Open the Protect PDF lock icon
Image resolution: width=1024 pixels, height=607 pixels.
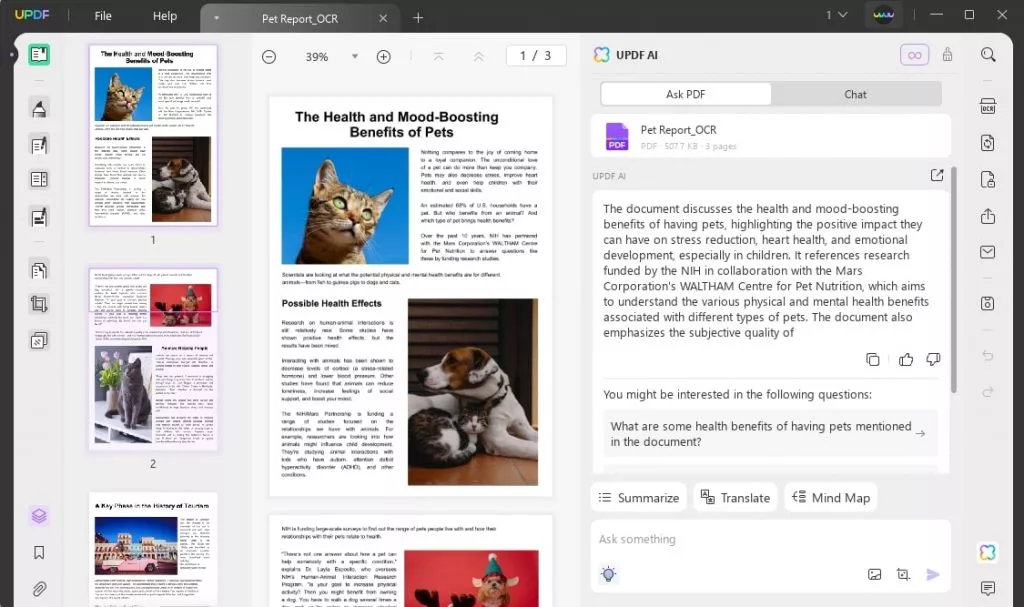(x=988, y=180)
